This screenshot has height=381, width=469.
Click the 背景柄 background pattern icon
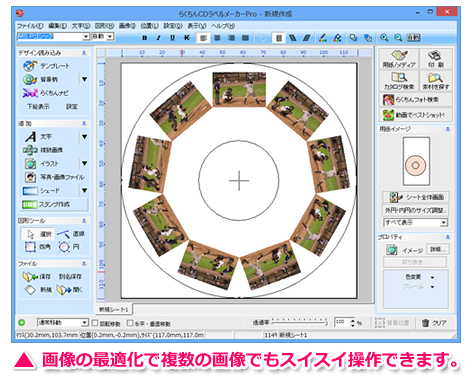tap(30, 79)
